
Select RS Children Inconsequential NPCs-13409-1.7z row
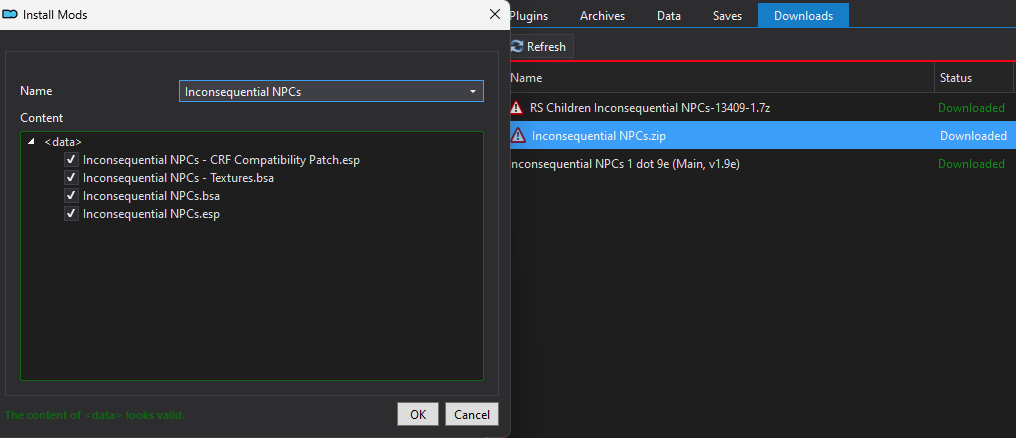pyautogui.click(x=763, y=108)
